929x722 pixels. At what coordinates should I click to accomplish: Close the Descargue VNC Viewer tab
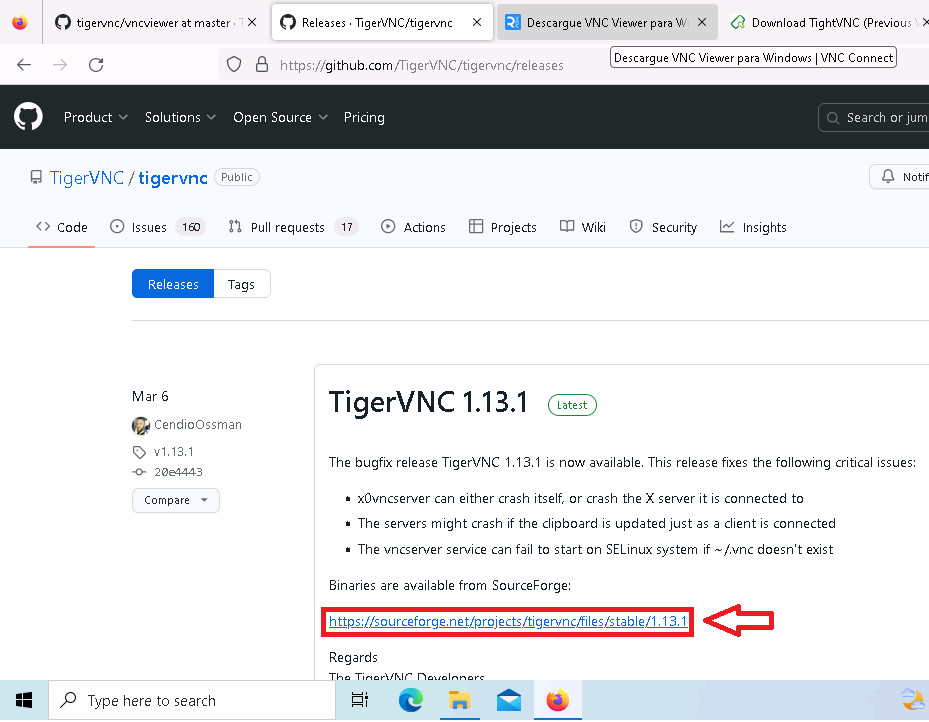pyautogui.click(x=702, y=23)
